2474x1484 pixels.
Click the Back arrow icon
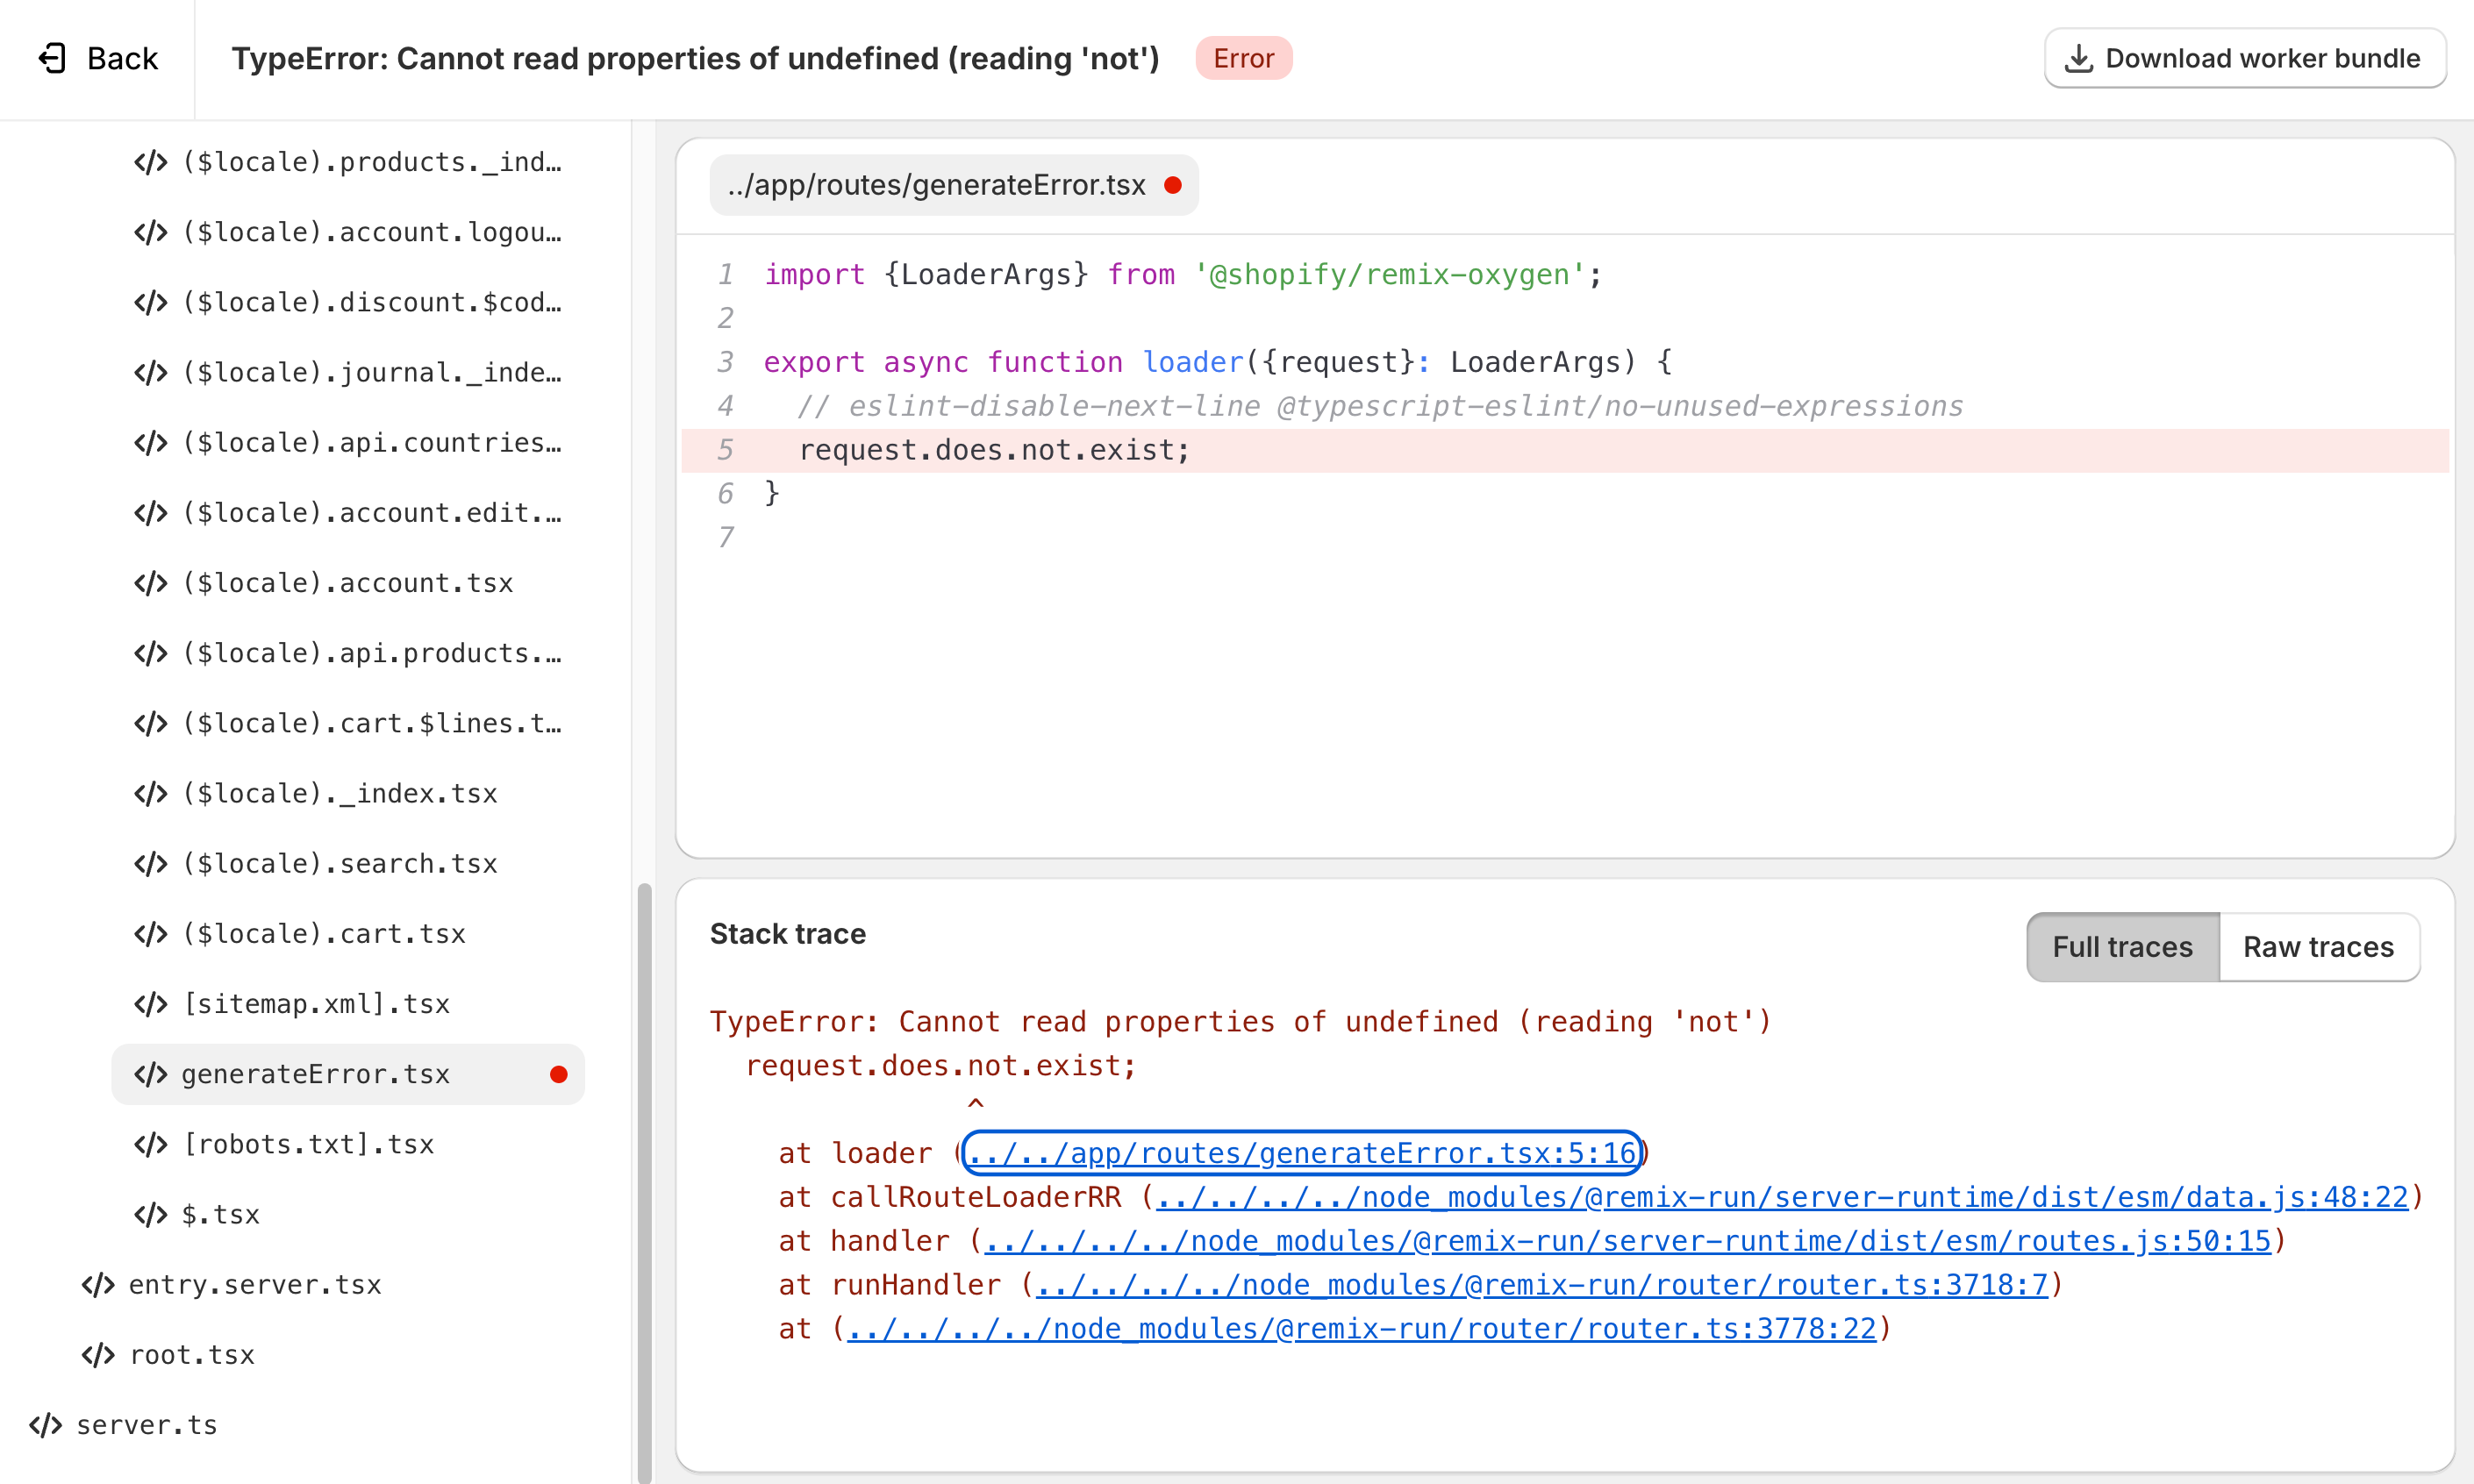pos(52,58)
